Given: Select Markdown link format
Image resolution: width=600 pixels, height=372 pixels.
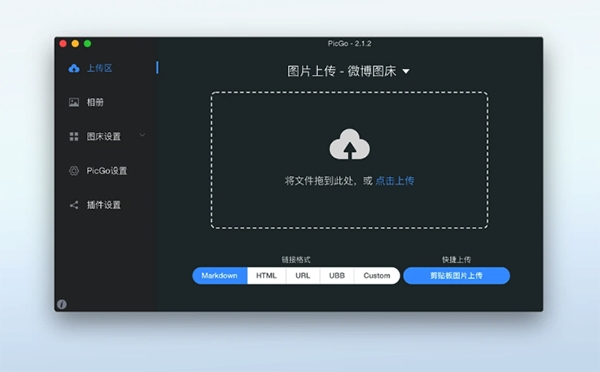Looking at the screenshot, I should [220, 276].
